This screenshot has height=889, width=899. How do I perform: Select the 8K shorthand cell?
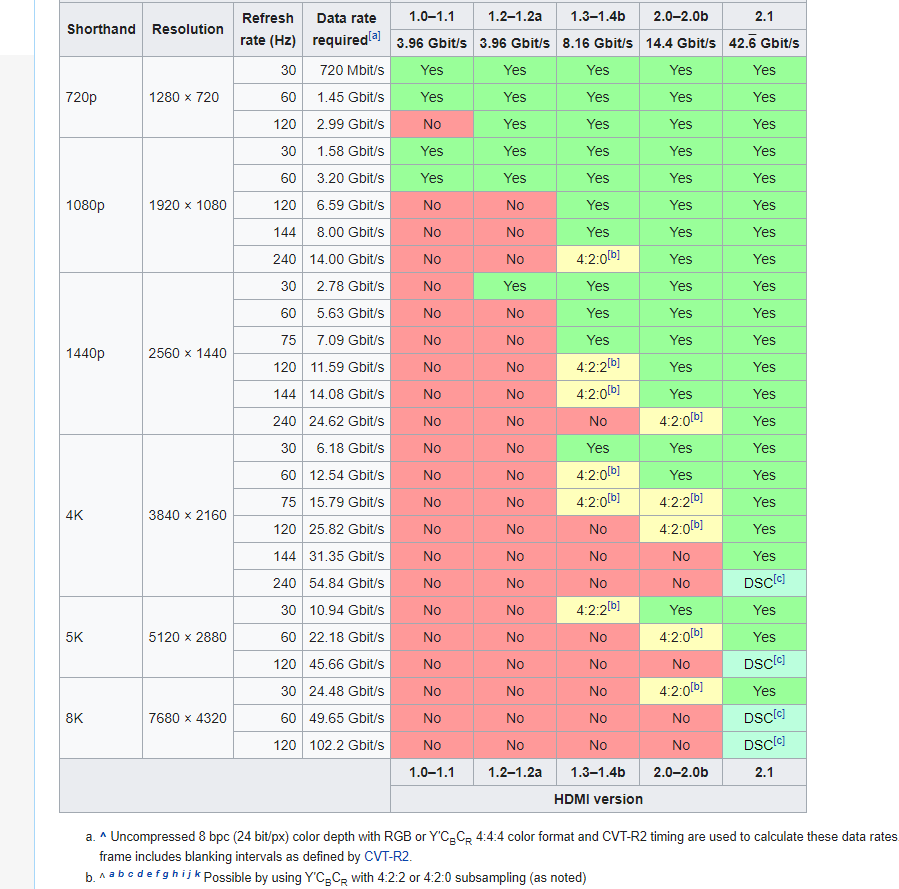pos(101,718)
